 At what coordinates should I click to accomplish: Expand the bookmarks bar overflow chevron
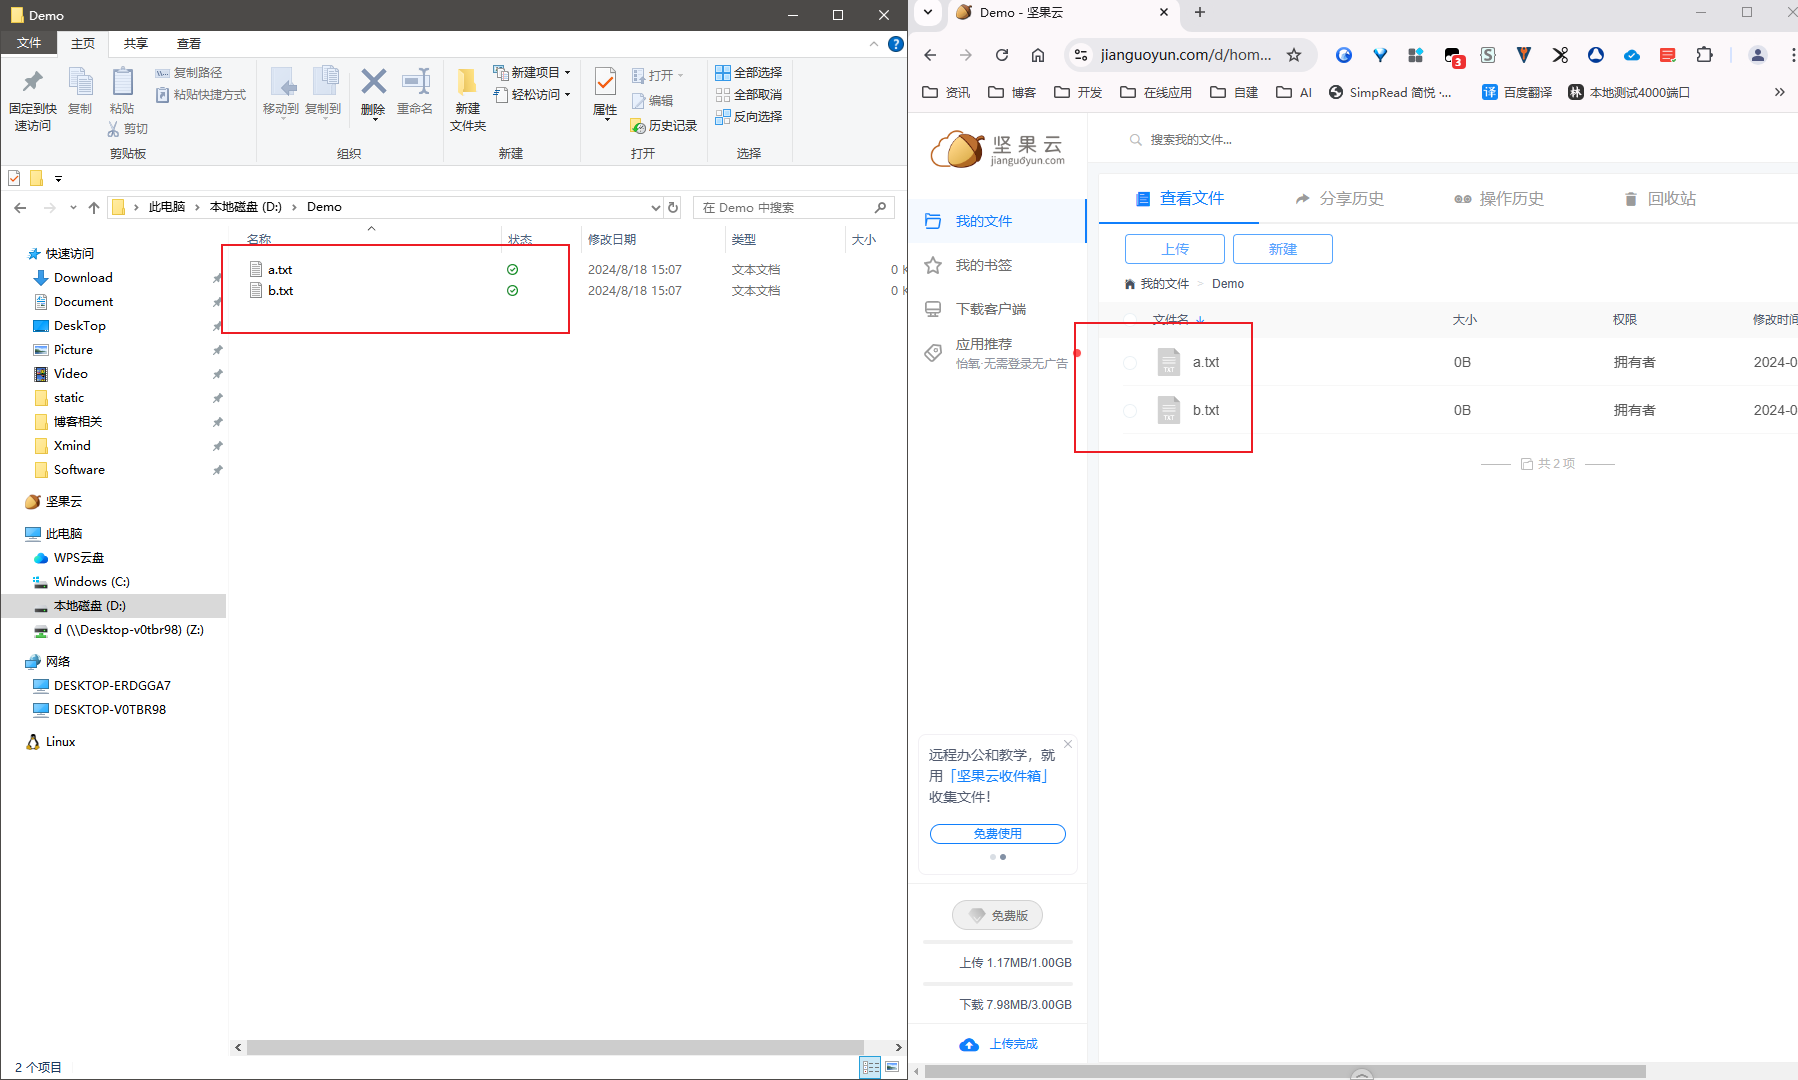pyautogui.click(x=1779, y=92)
